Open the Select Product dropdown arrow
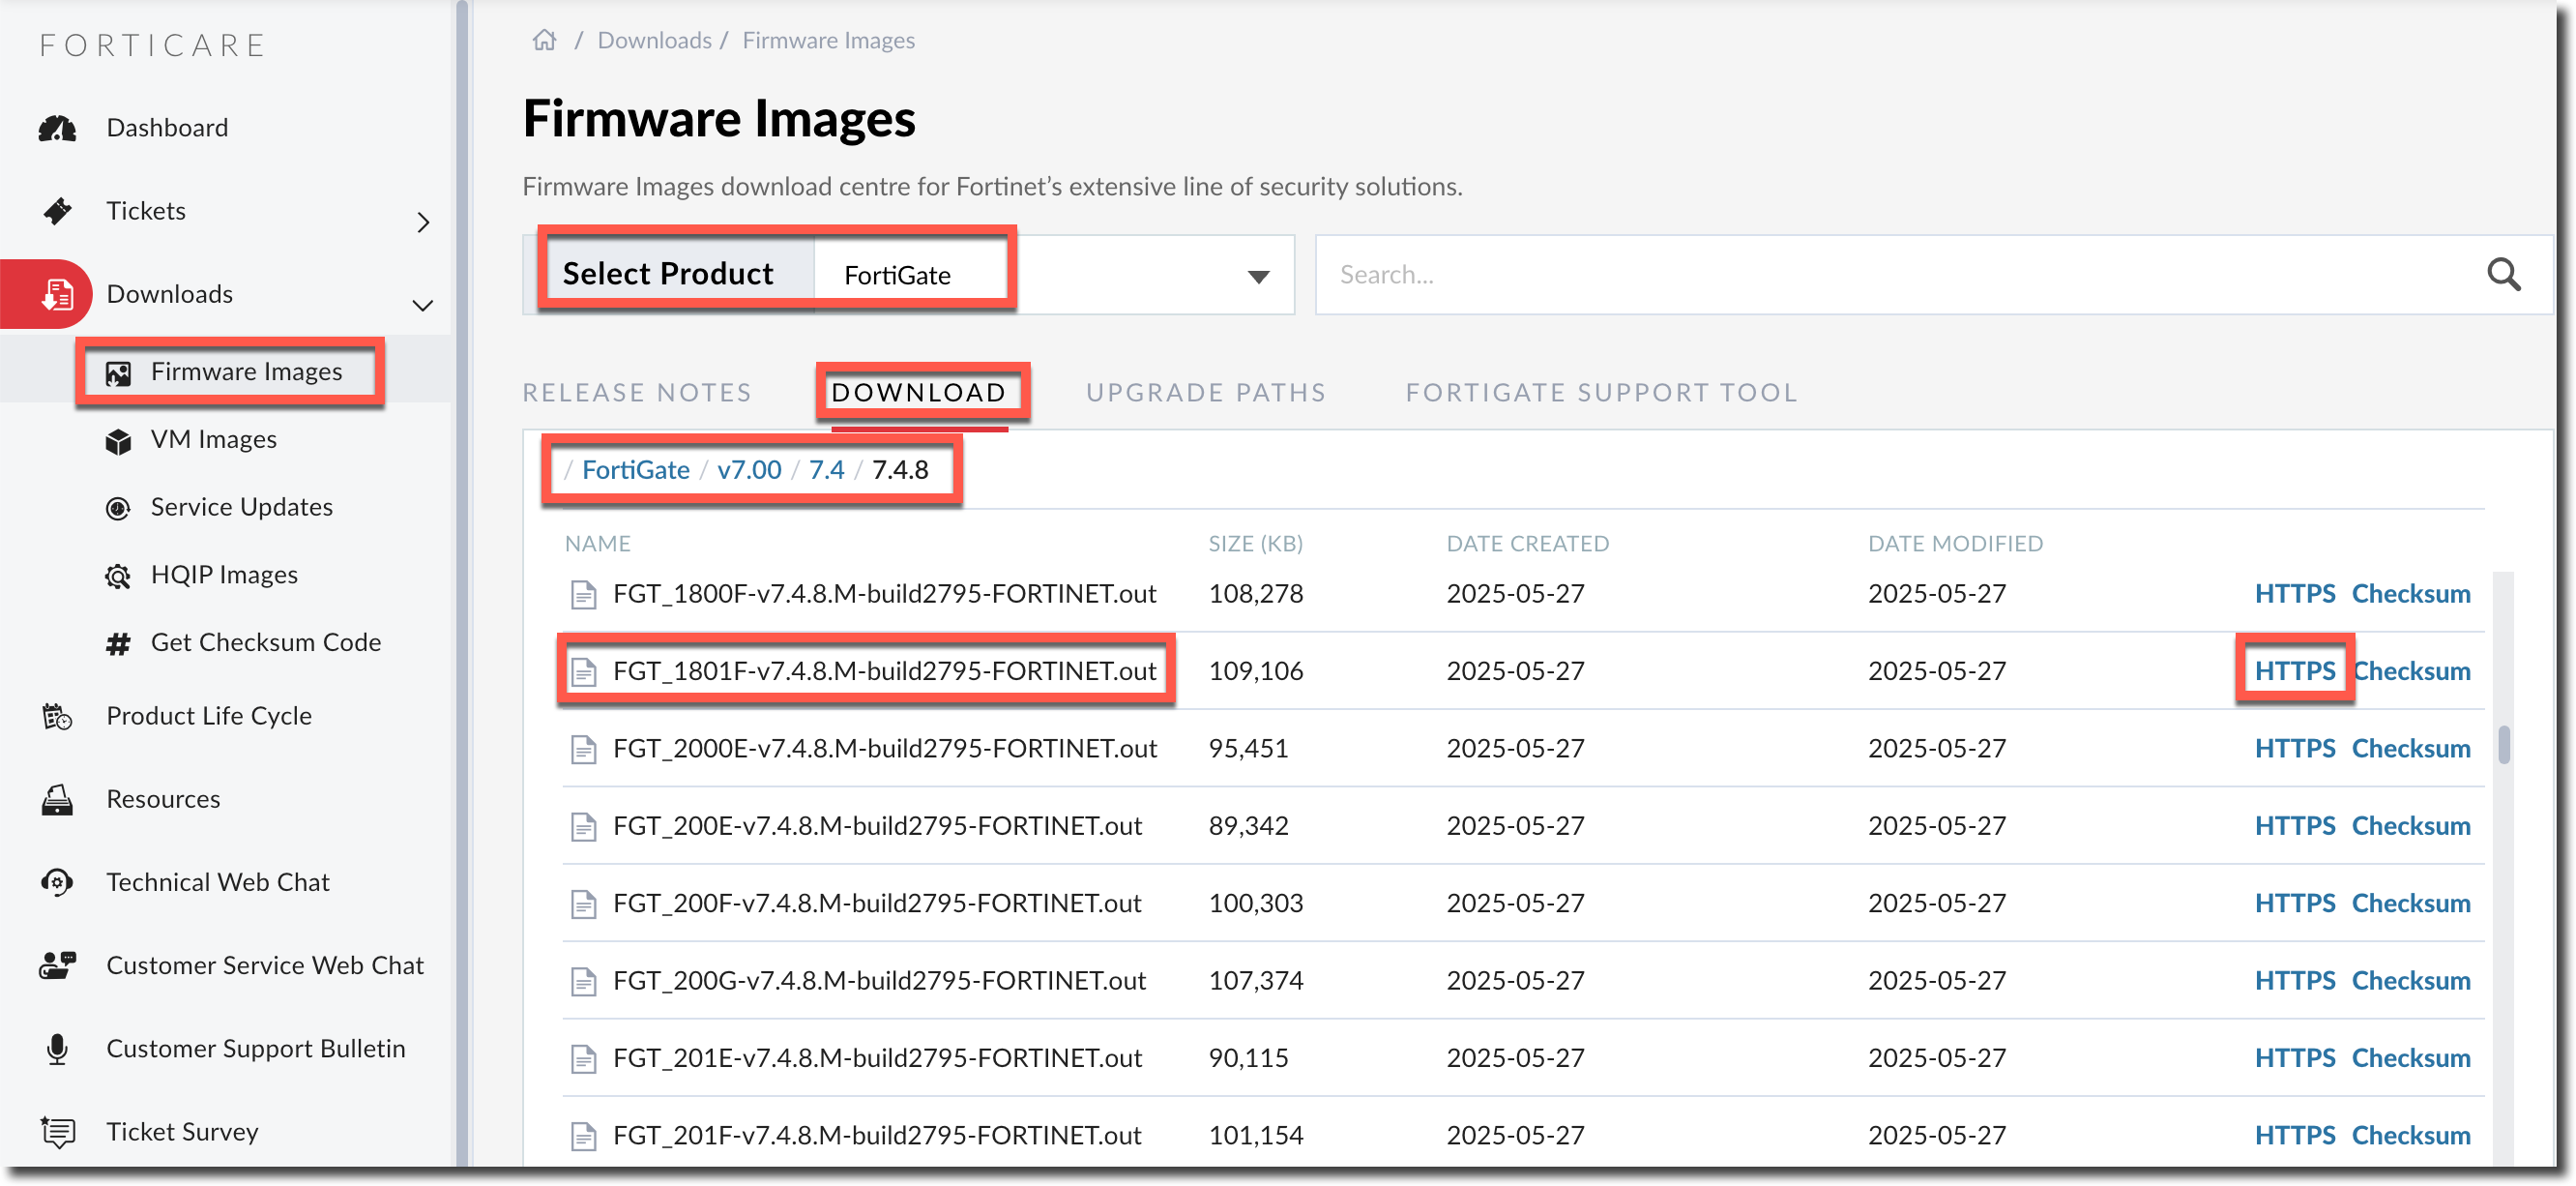 pyautogui.click(x=1258, y=276)
